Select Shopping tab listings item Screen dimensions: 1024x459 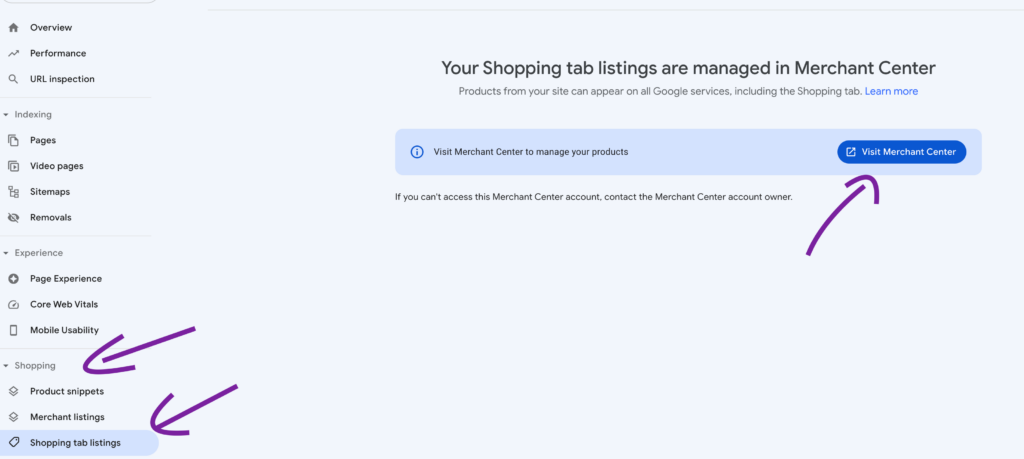click(78, 443)
